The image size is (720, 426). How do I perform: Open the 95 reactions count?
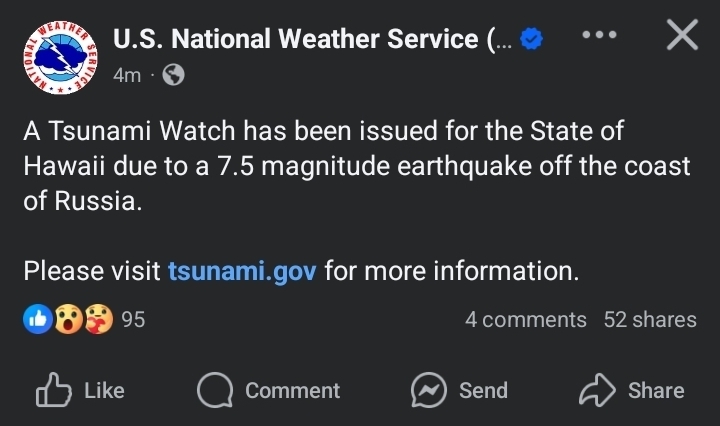tap(133, 320)
